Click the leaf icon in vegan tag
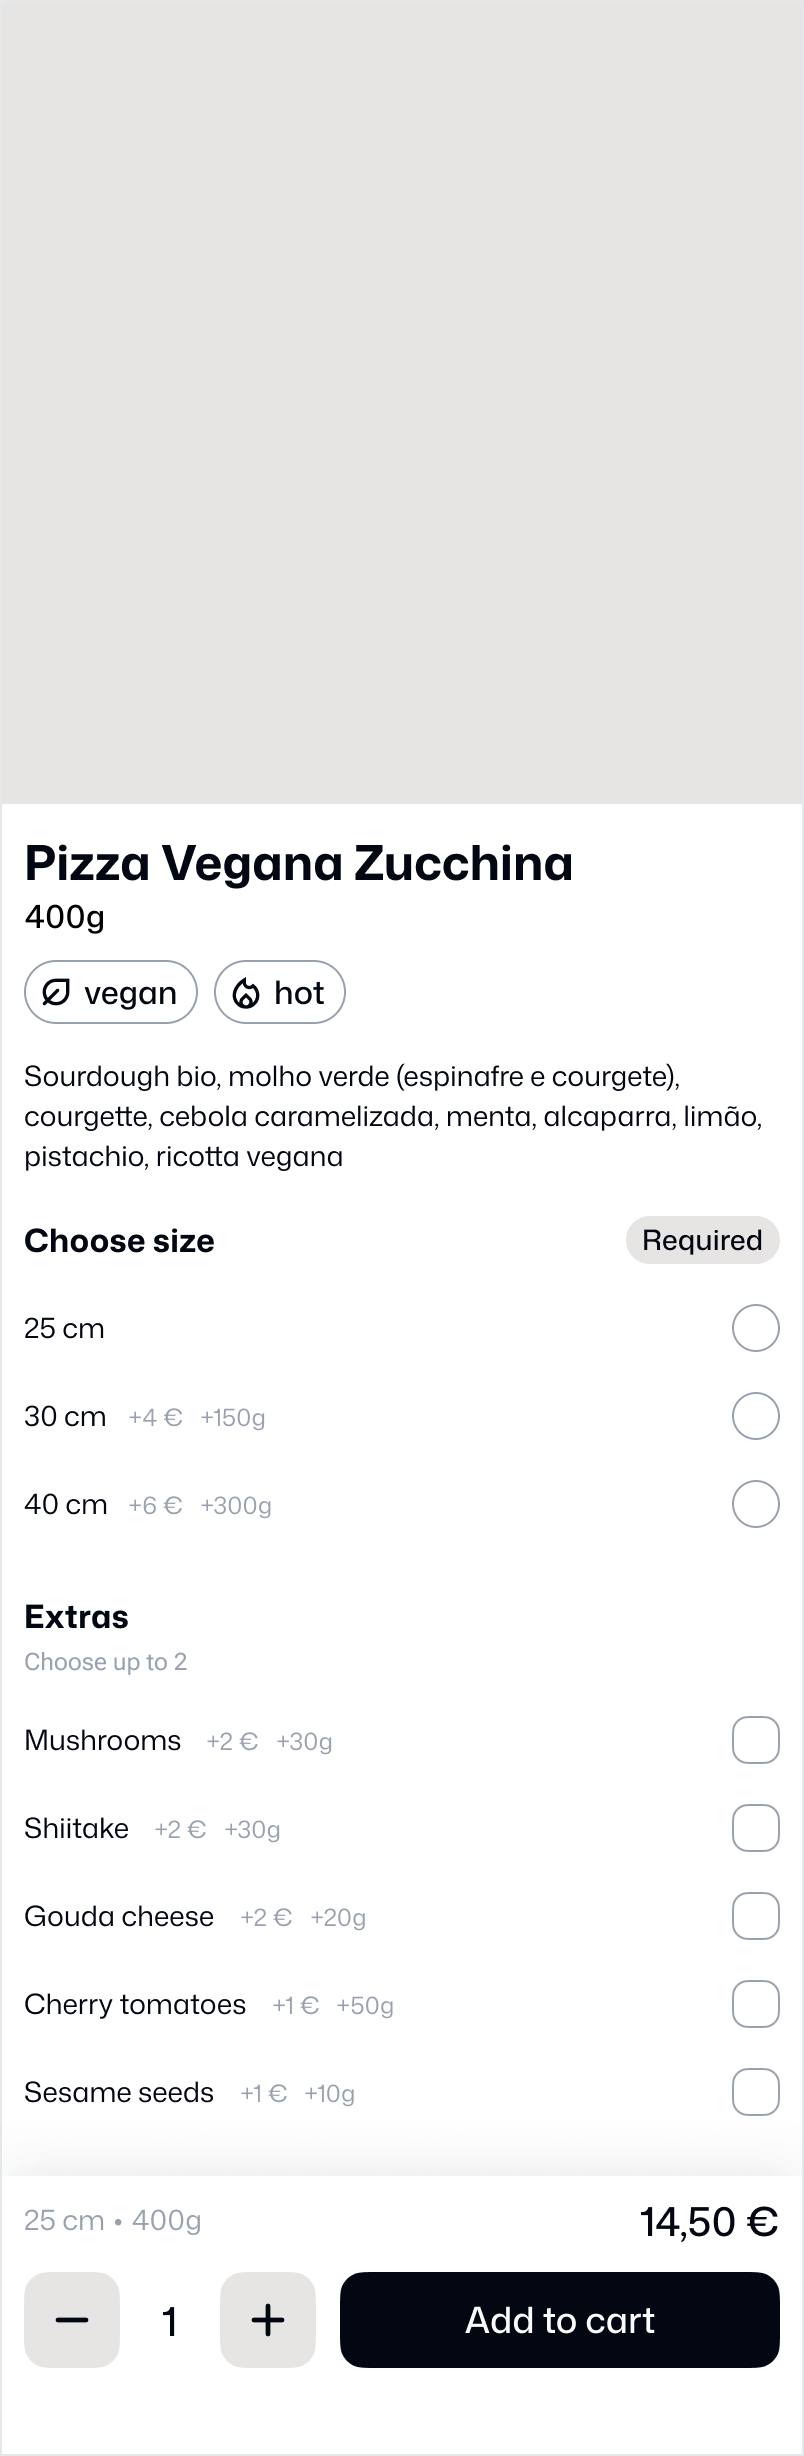 [57, 992]
